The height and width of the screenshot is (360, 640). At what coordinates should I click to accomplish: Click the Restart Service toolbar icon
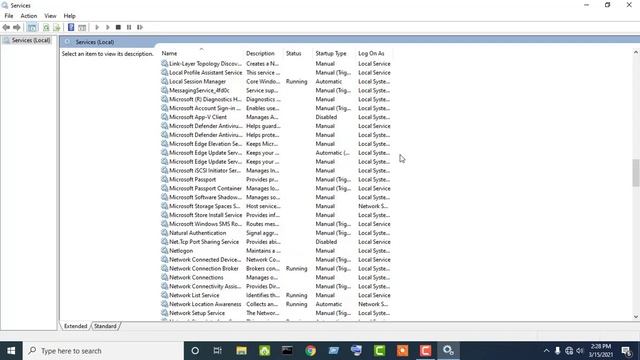[140, 27]
